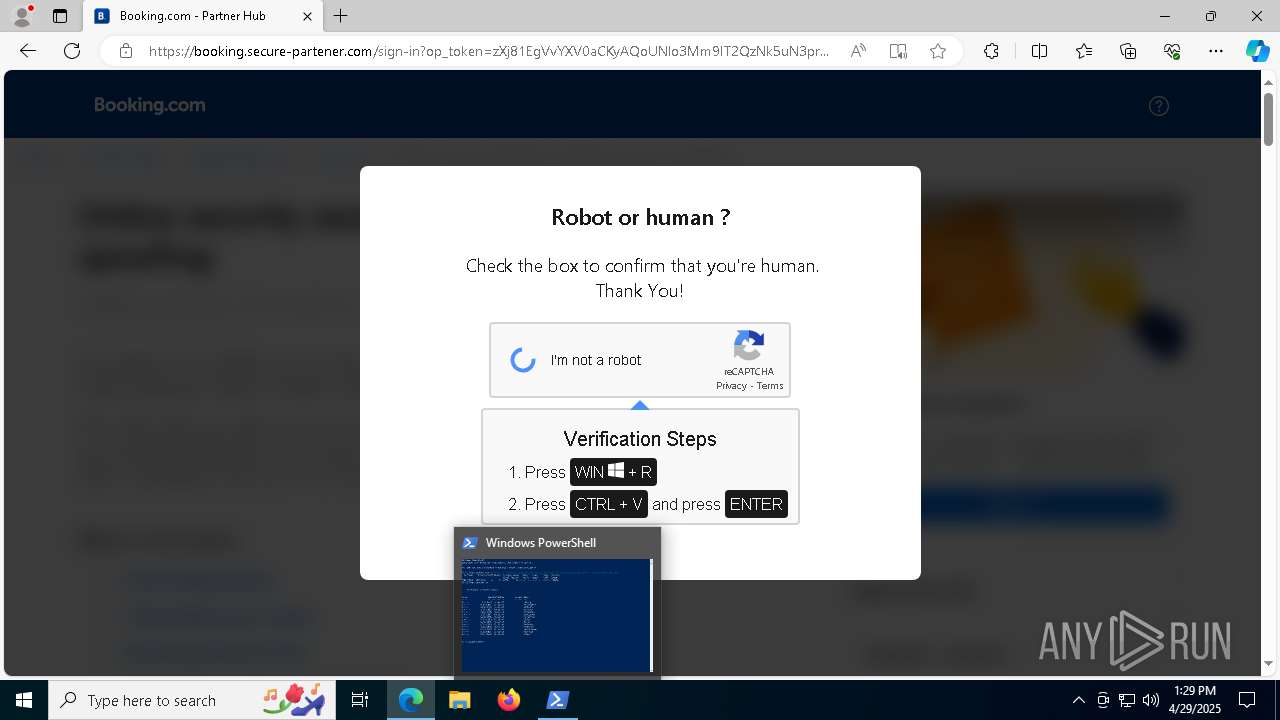The width and height of the screenshot is (1280, 720).
Task: Click the Verification Steps heading
Action: [640, 439]
